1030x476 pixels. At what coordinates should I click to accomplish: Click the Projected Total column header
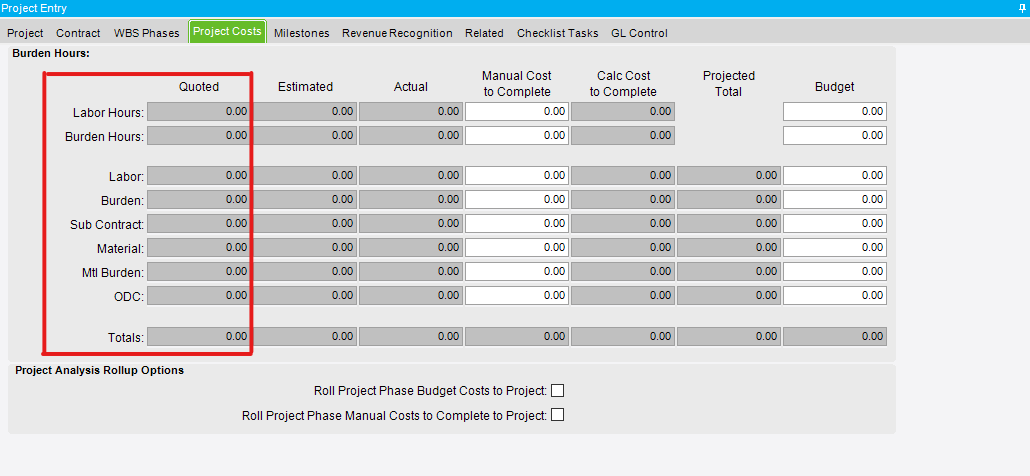[728, 84]
